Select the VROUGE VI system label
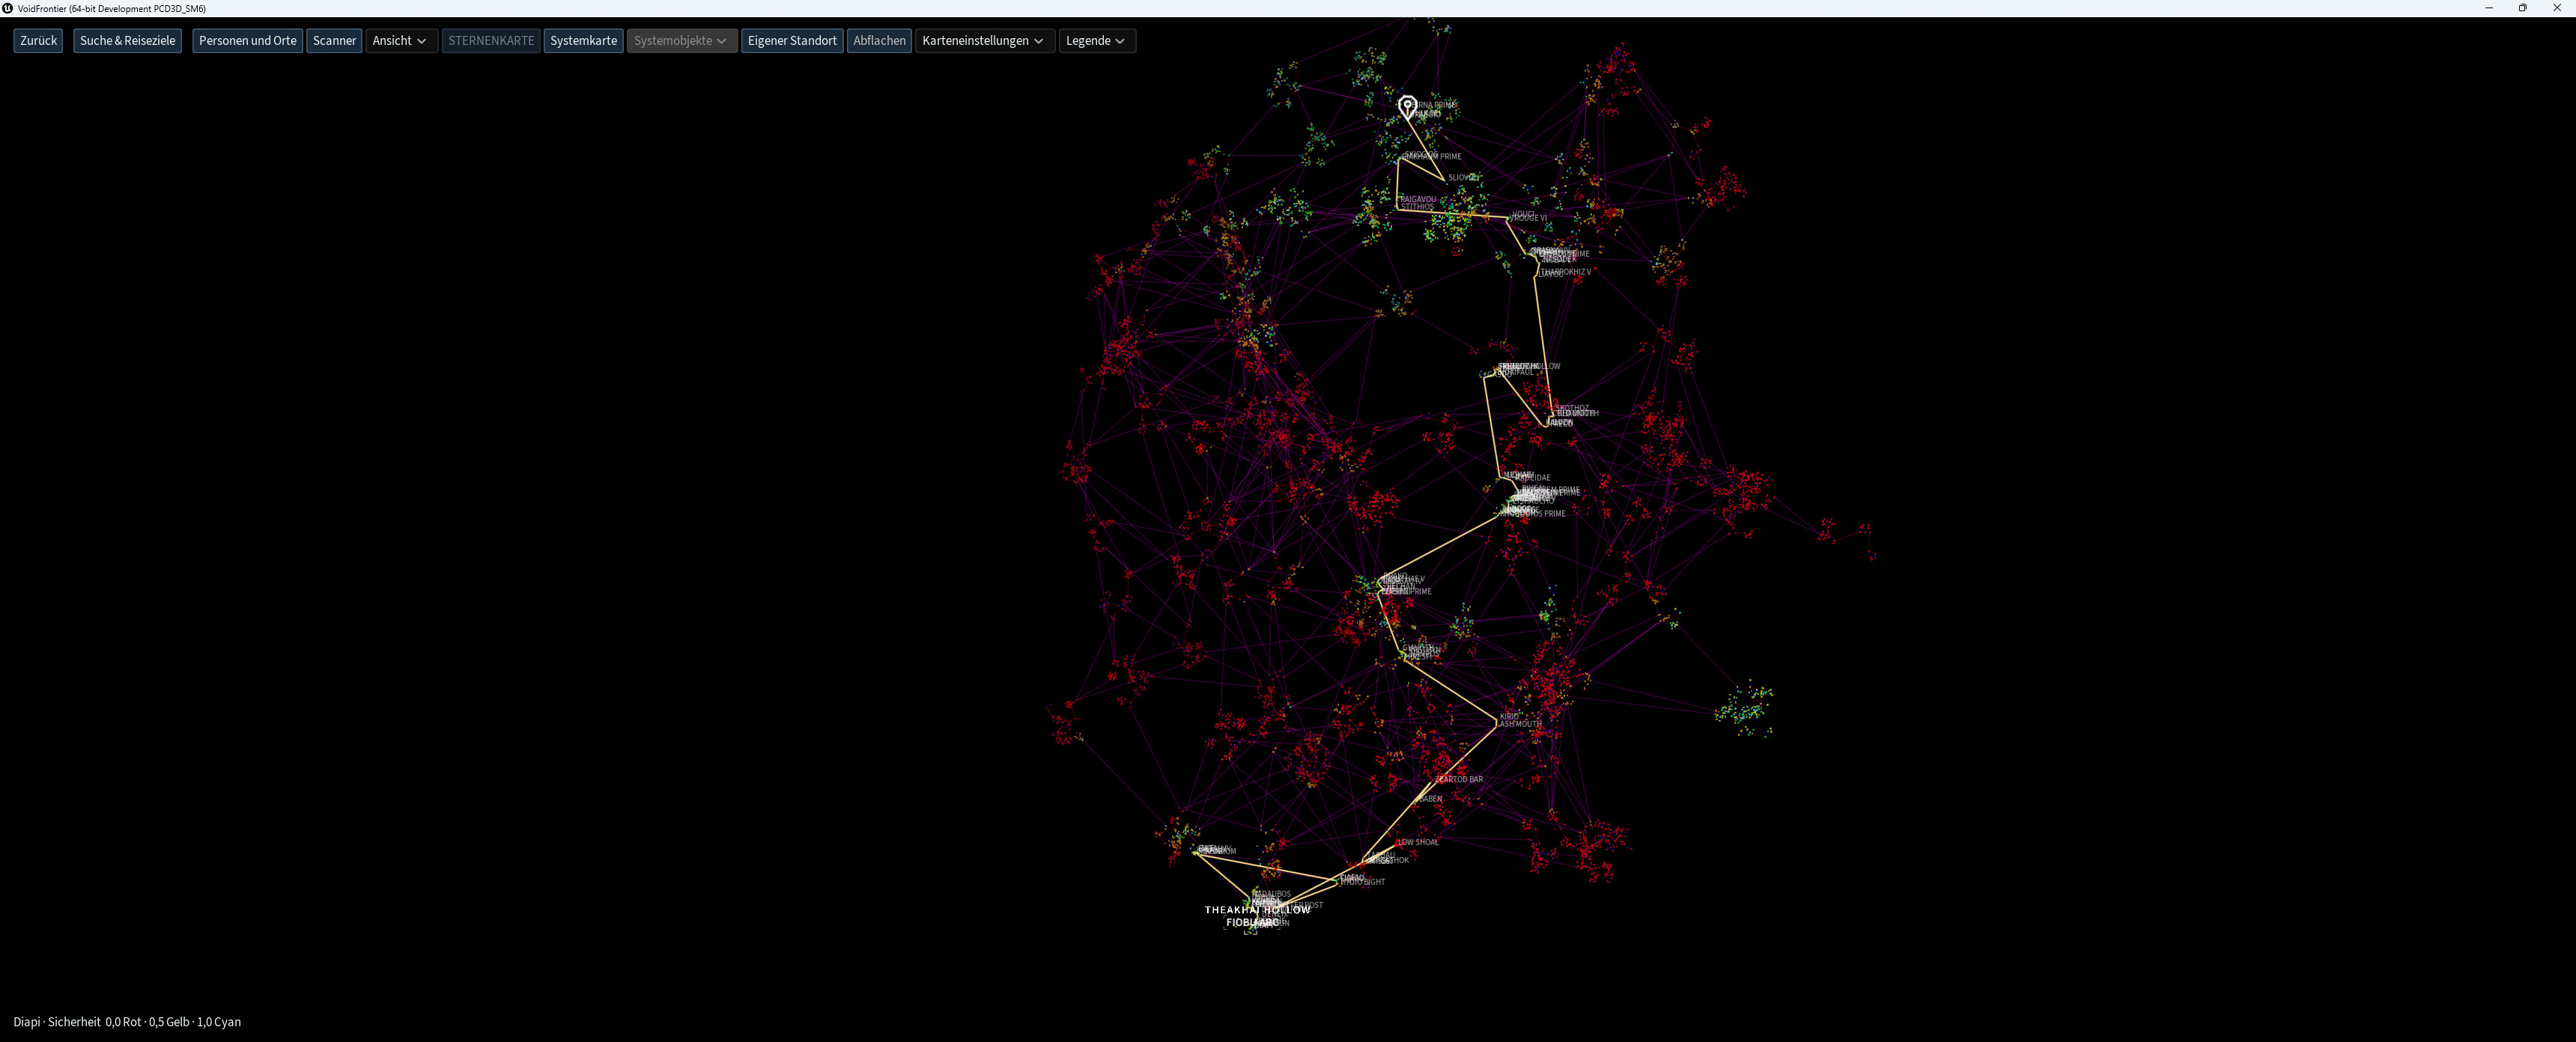 [x=1528, y=218]
